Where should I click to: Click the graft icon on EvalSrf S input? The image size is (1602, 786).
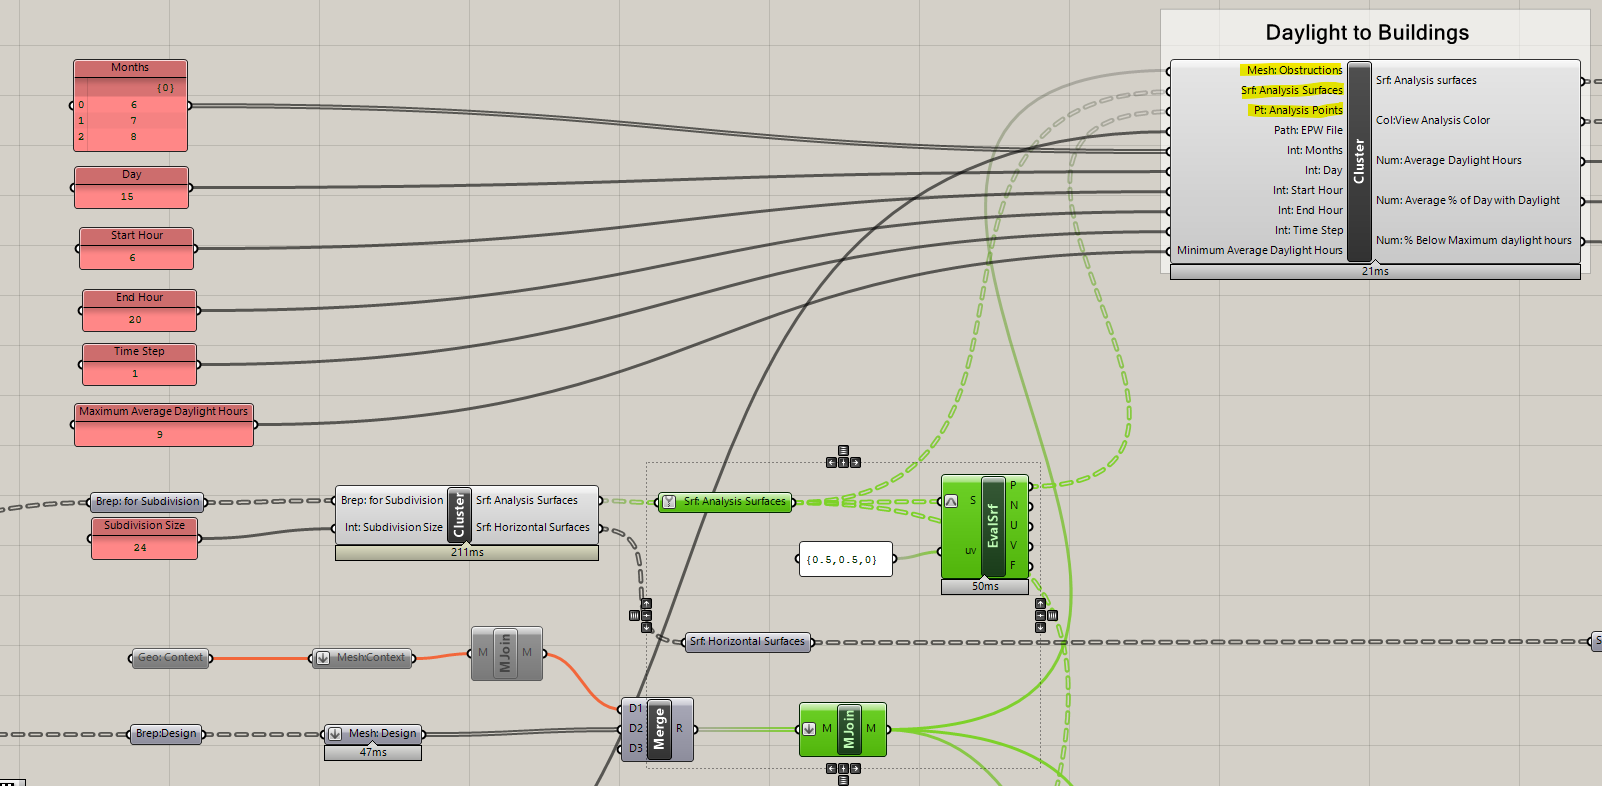951,501
